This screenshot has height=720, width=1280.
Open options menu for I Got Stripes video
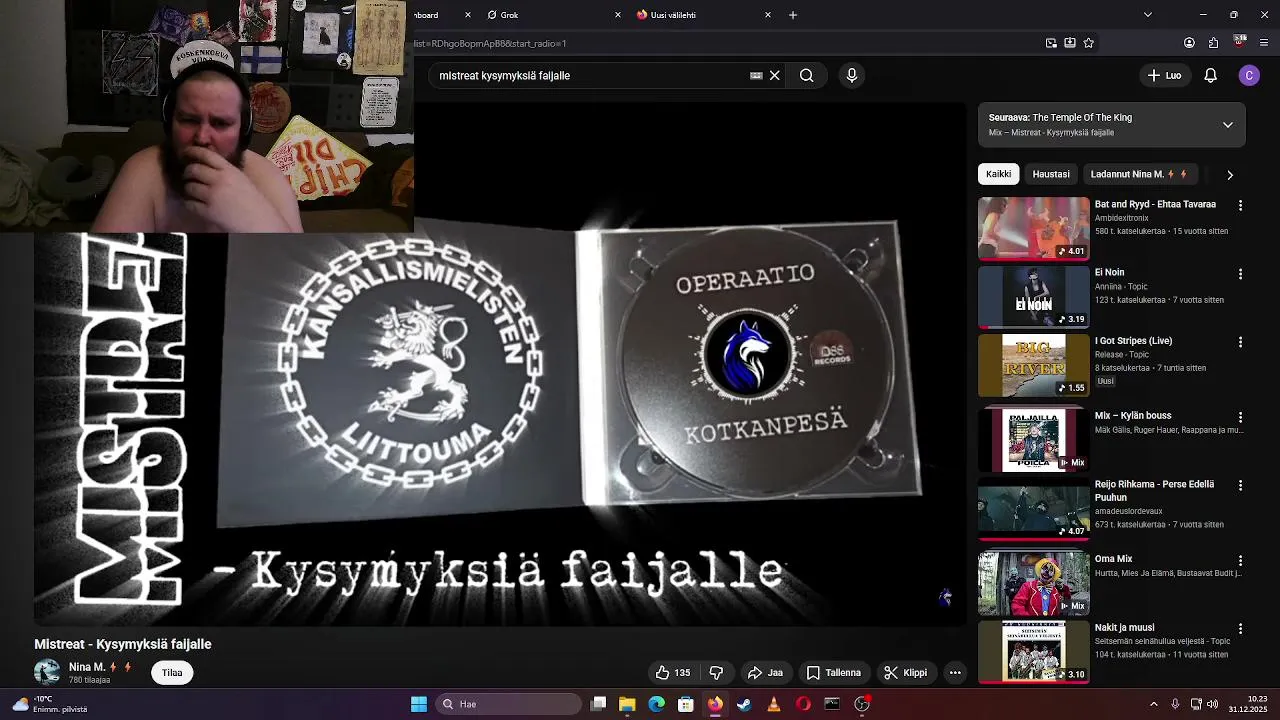click(1240, 342)
